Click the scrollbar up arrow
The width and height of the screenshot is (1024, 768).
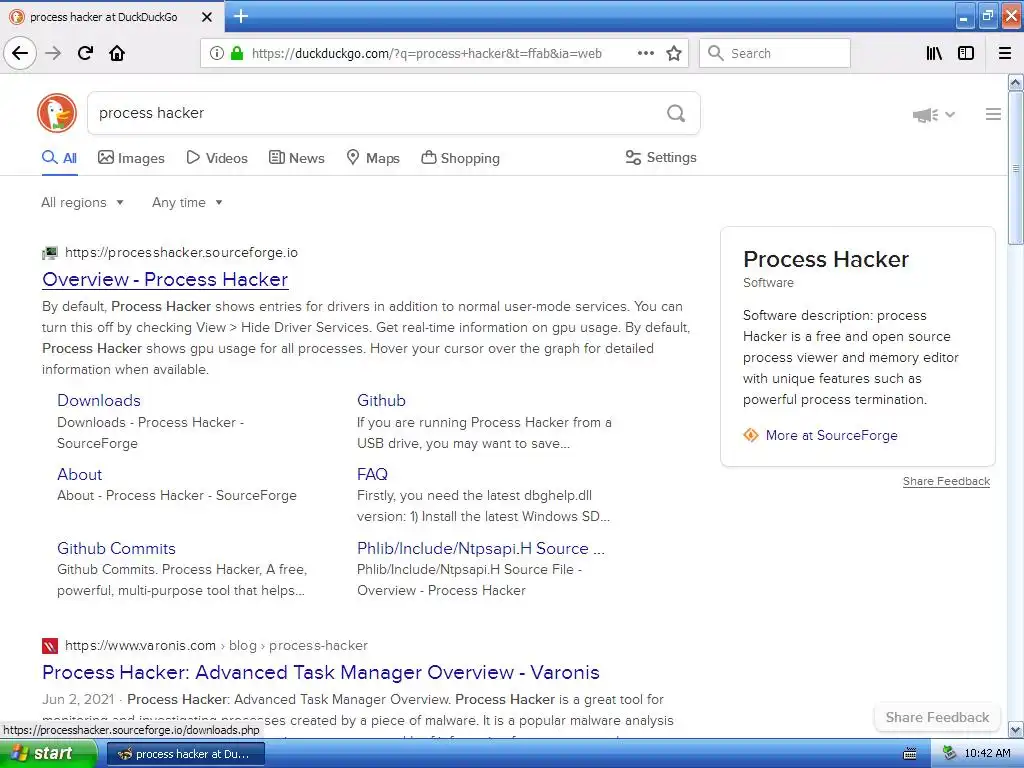tap(1016, 82)
